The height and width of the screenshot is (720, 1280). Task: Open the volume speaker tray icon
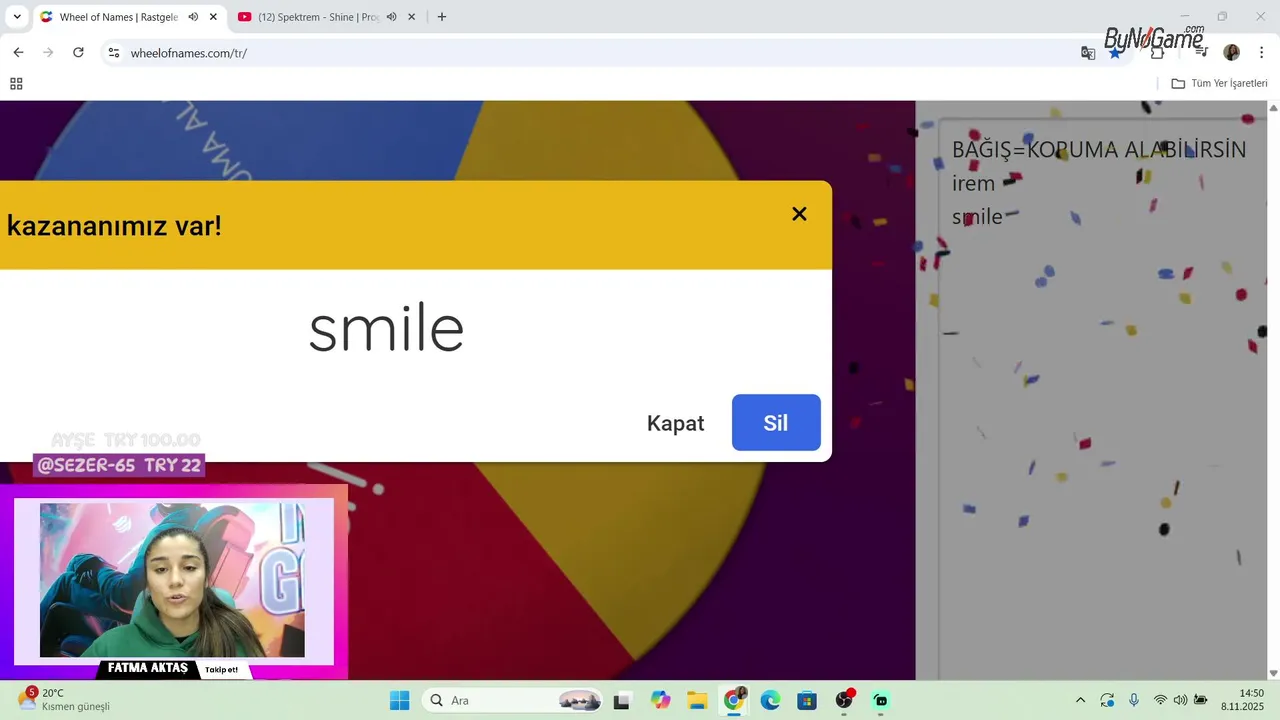[x=1180, y=700]
